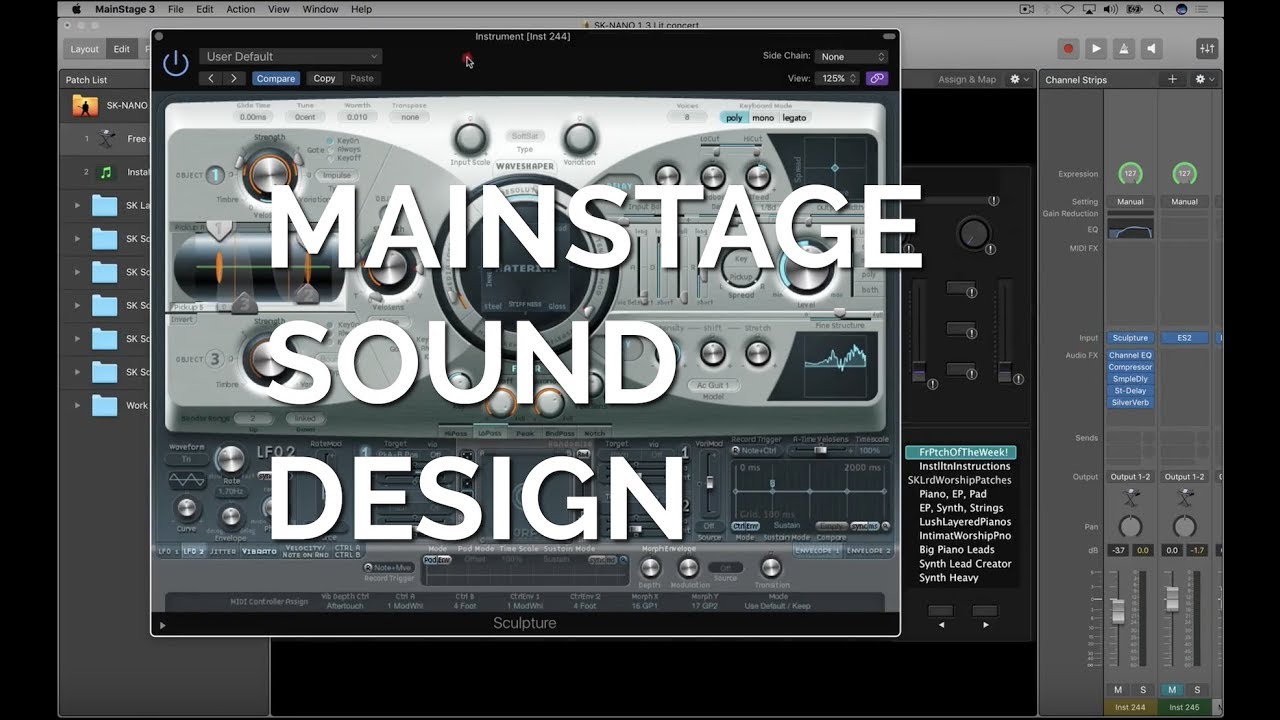This screenshot has height=720, width=1280.
Task: Toggle the Sculpture plugin power button
Action: pos(175,64)
